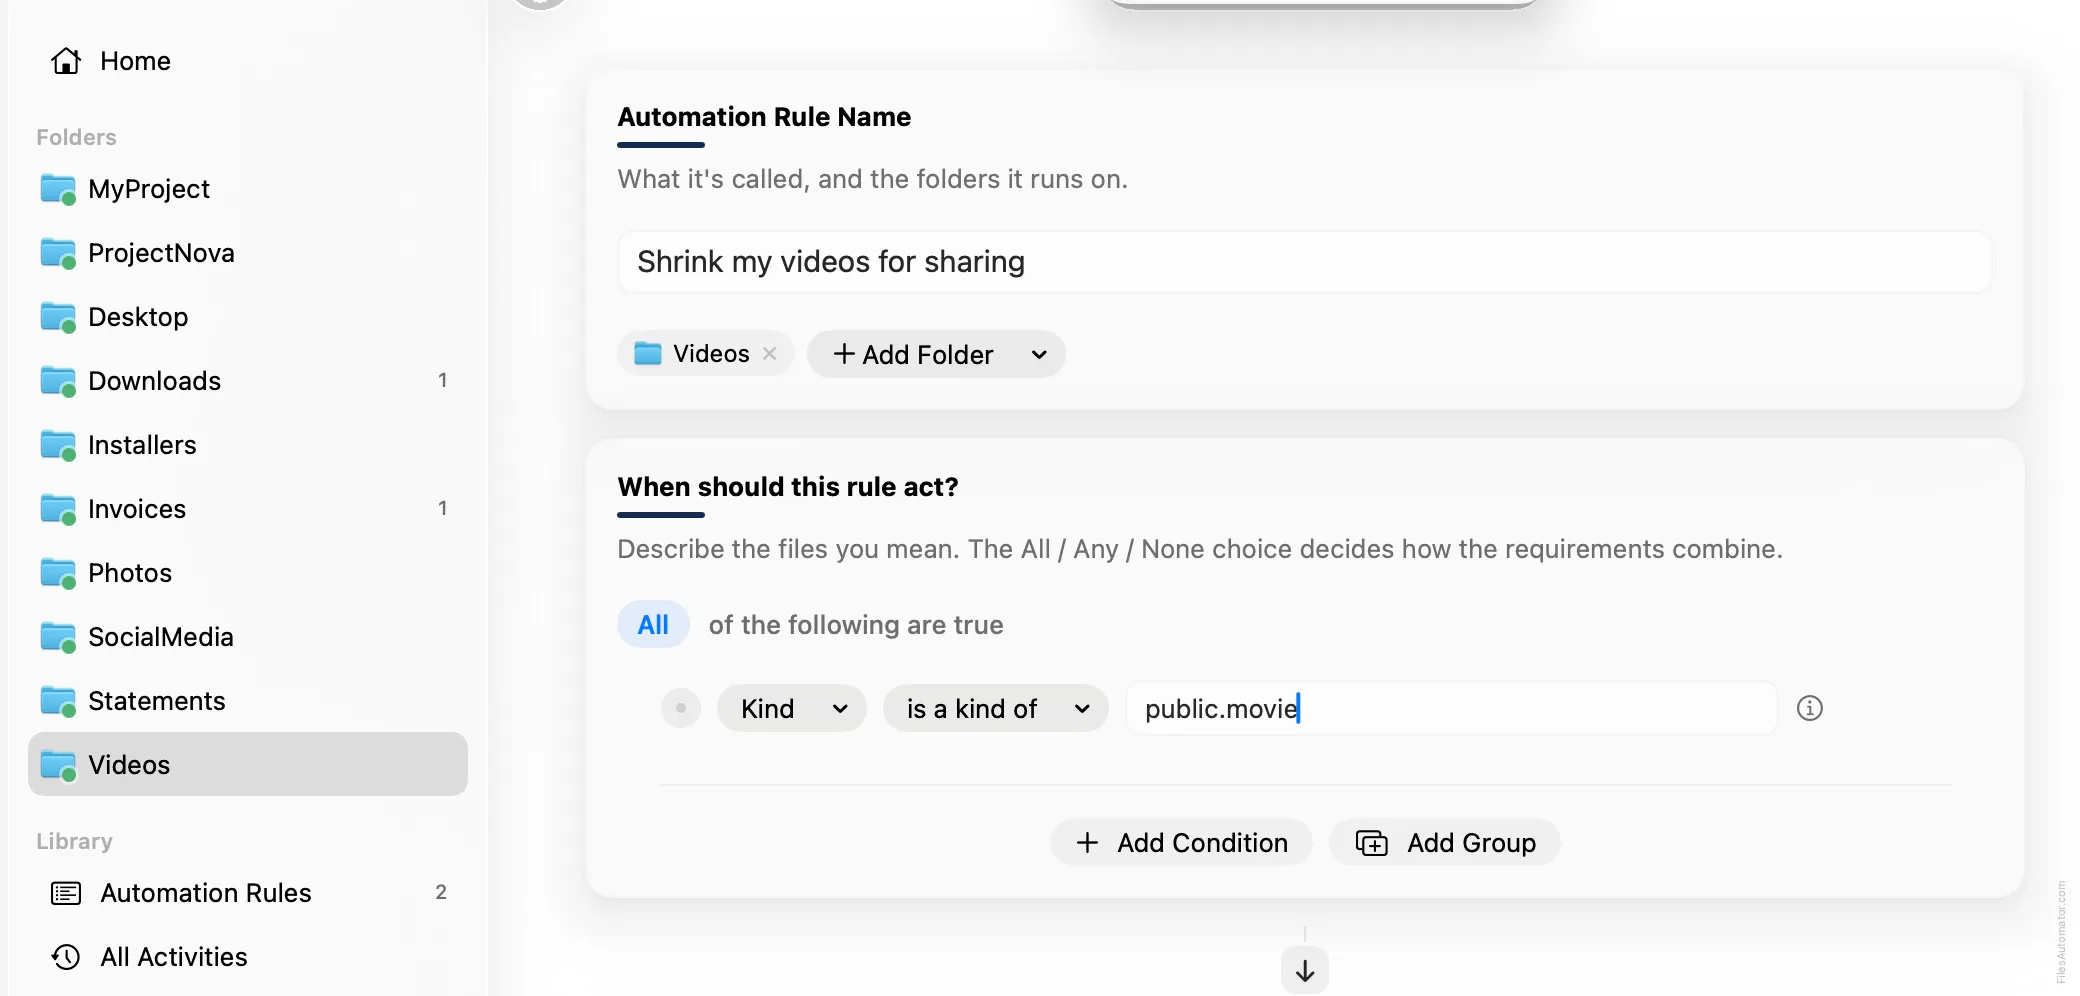2080x996 pixels.
Task: Select the Photos folder
Action: [247, 573]
